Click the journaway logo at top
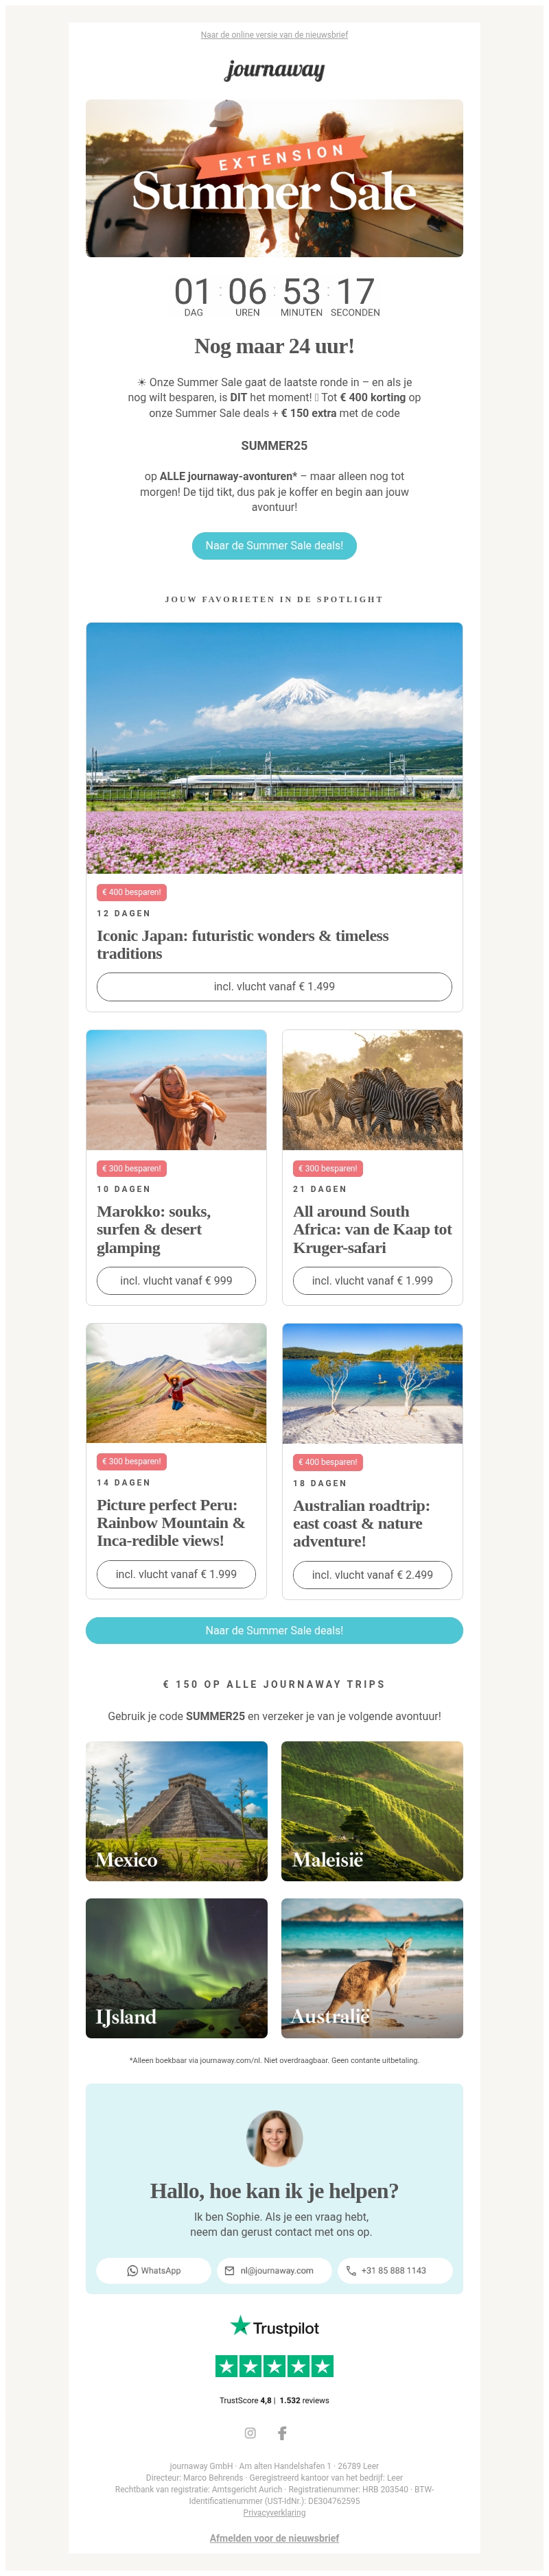The image size is (549, 2576). point(274,70)
